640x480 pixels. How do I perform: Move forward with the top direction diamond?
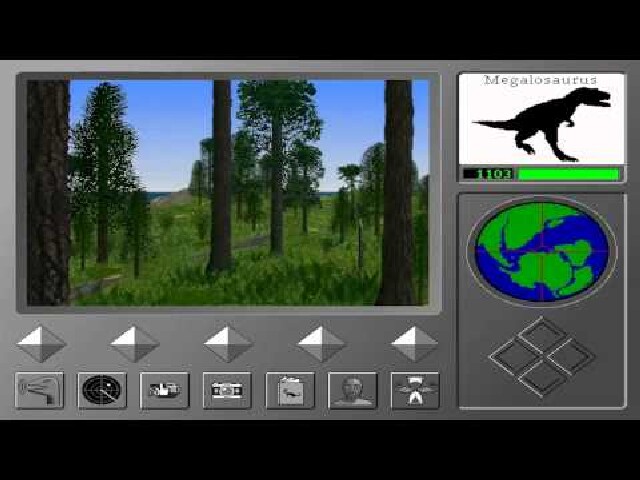[542, 335]
